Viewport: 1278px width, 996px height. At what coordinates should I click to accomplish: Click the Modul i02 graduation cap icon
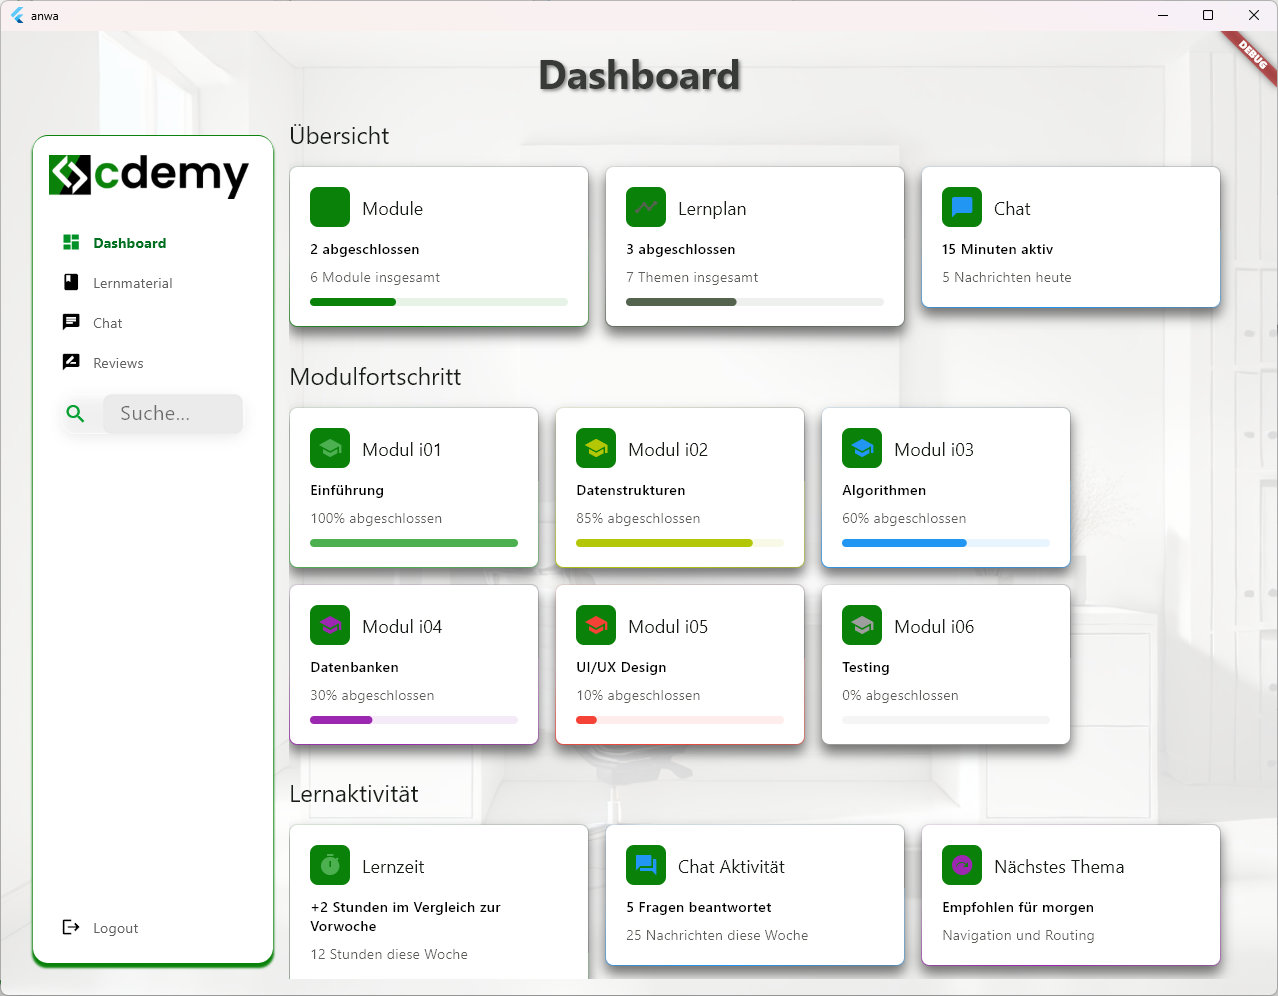click(x=596, y=449)
